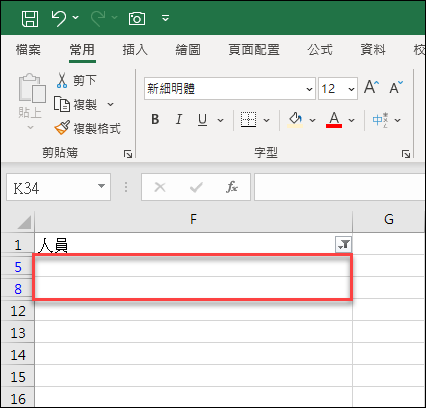Click the increase font size icon
Viewport: 426px width, 408px height.
click(x=371, y=87)
